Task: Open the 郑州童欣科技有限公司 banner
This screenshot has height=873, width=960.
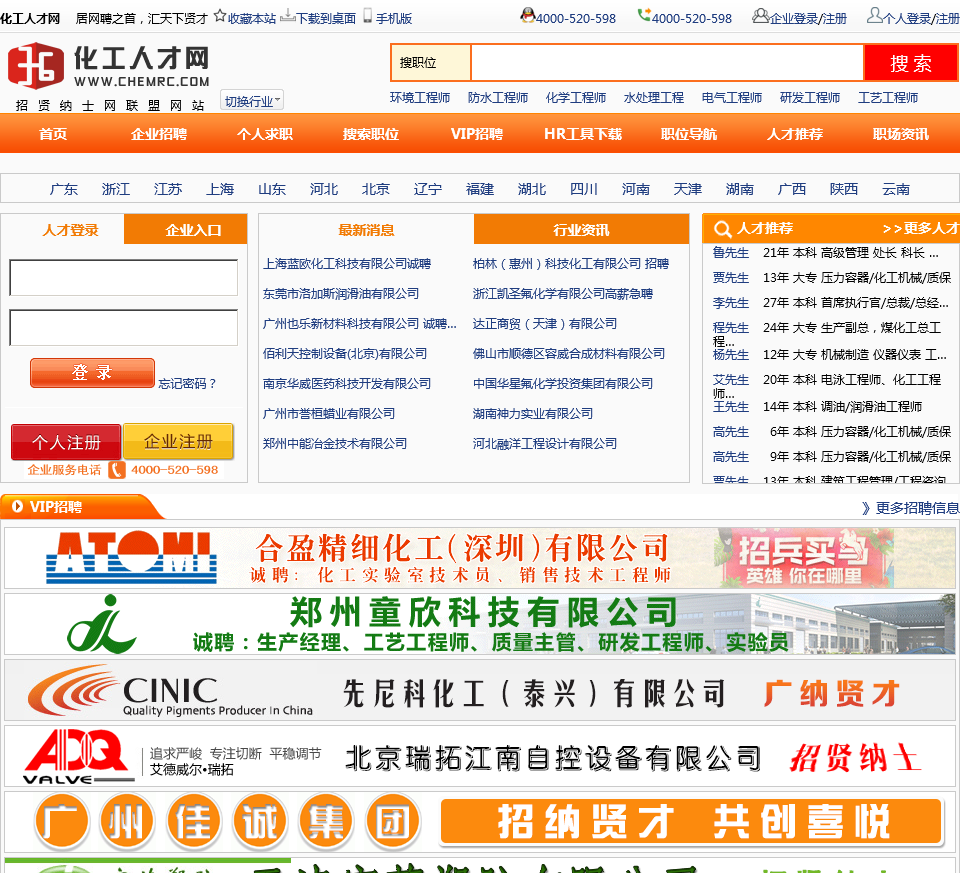Action: pyautogui.click(x=479, y=624)
